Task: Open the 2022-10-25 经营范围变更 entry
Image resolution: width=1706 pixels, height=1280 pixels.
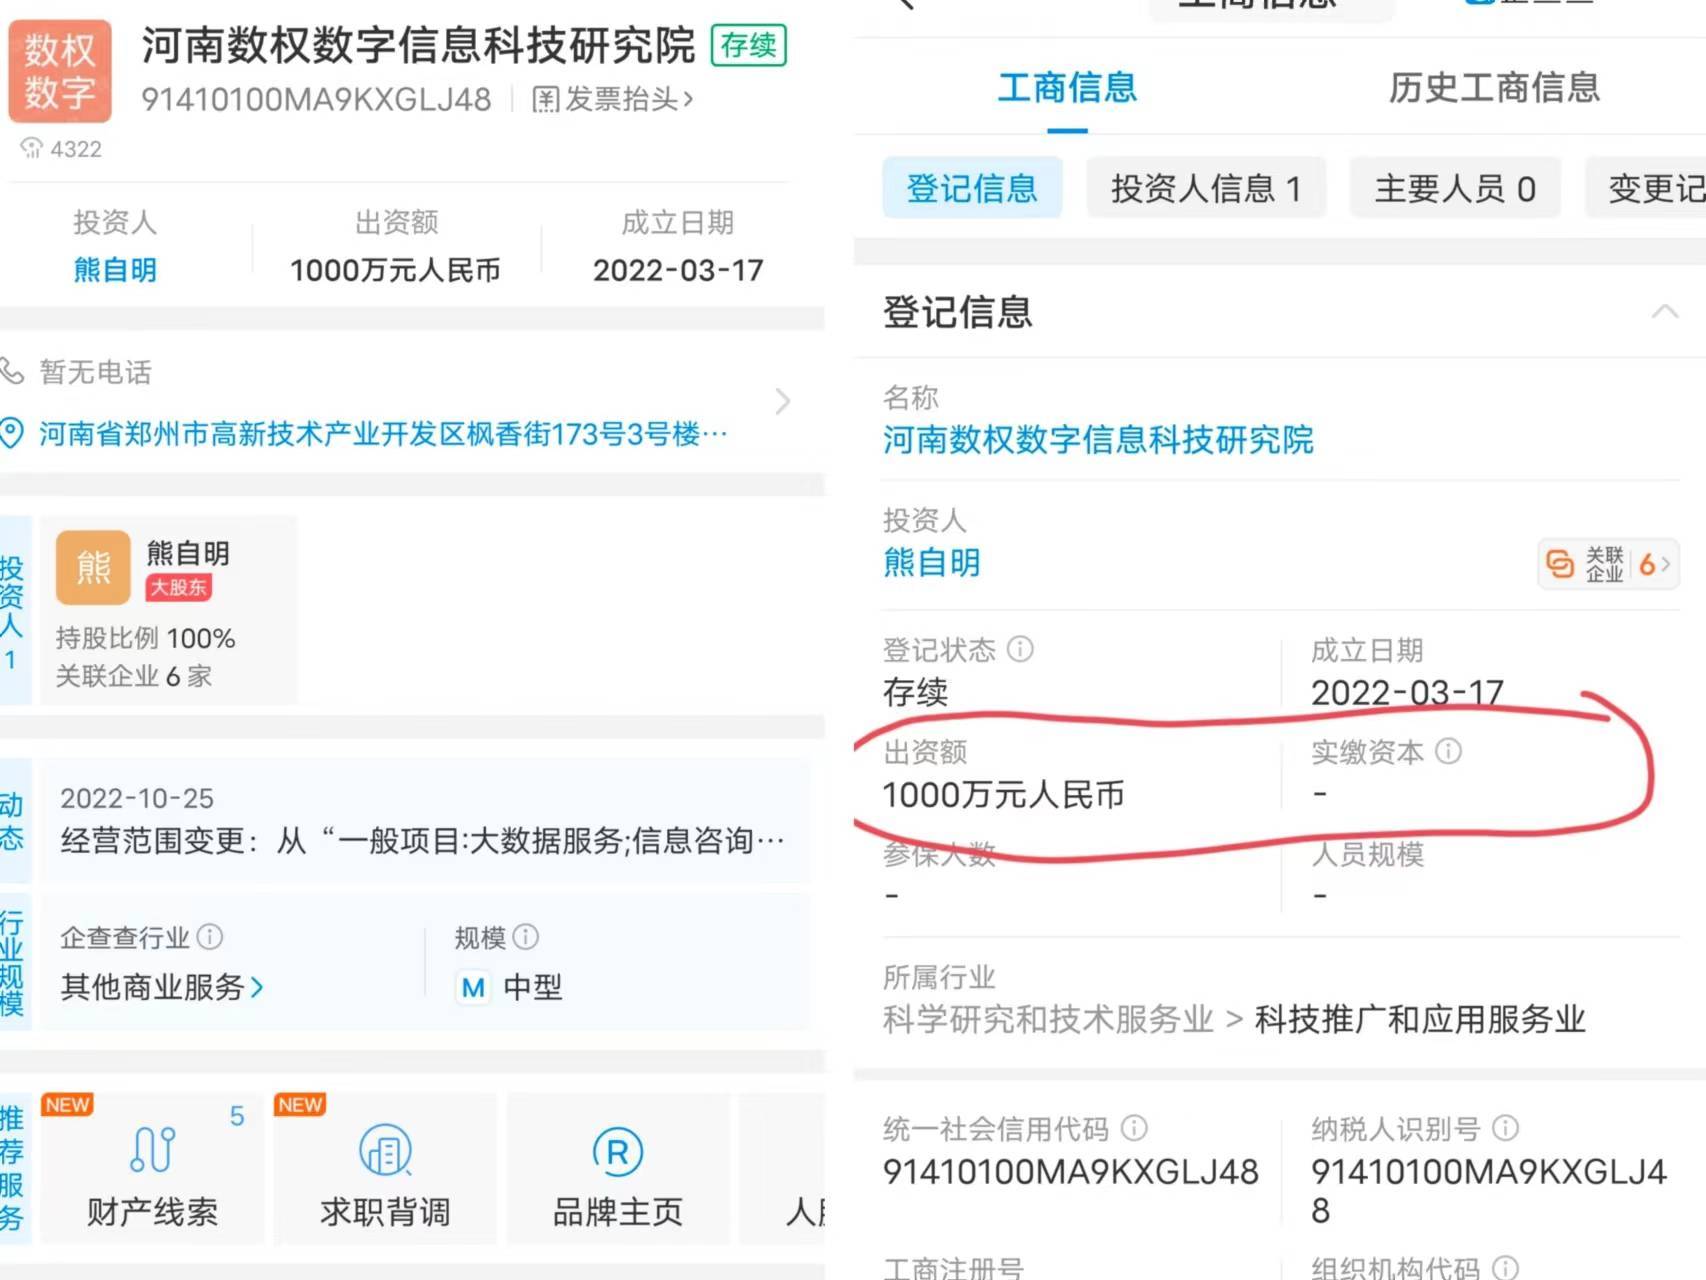Action: point(422,821)
